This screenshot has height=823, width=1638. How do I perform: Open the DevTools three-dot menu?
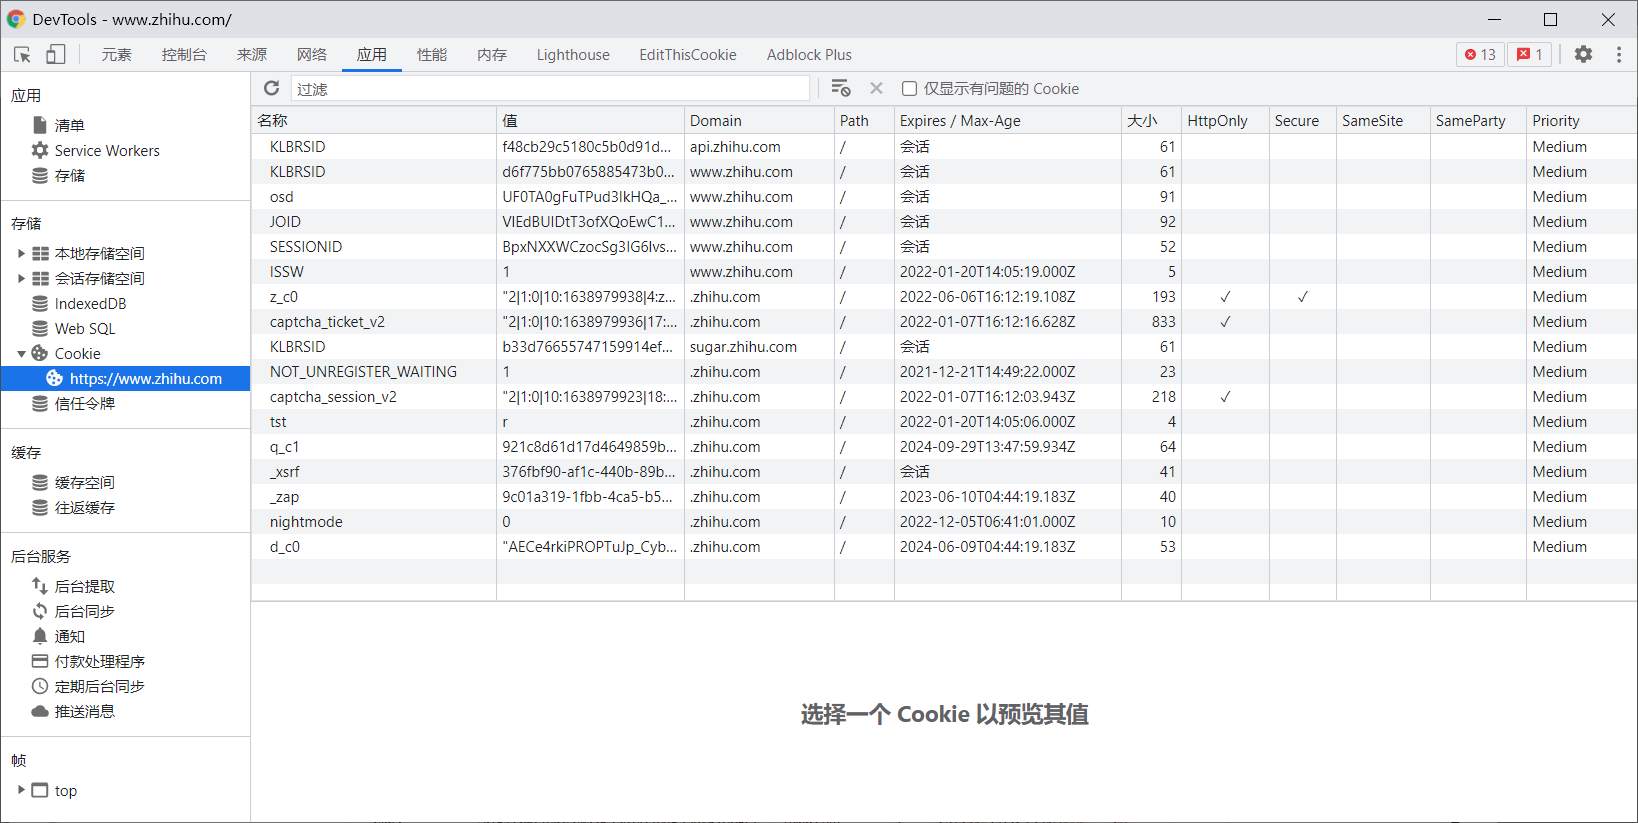tap(1619, 55)
